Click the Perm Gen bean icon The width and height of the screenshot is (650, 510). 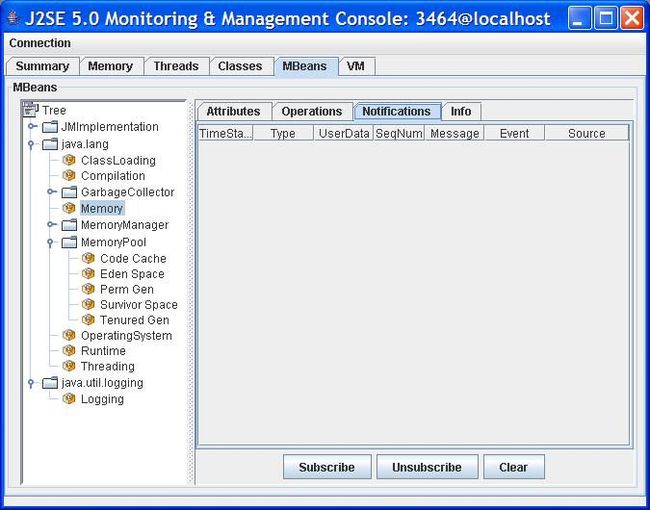(88, 289)
